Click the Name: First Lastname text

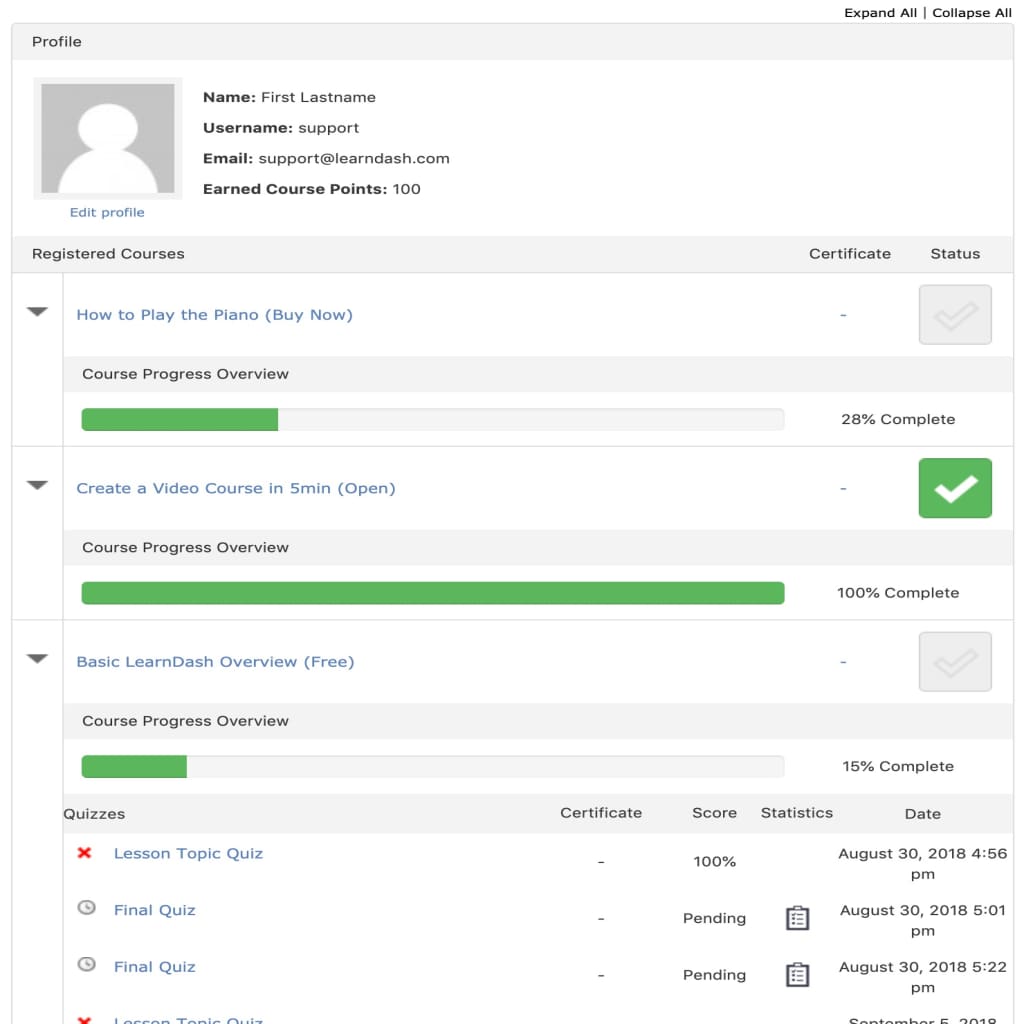click(x=289, y=97)
